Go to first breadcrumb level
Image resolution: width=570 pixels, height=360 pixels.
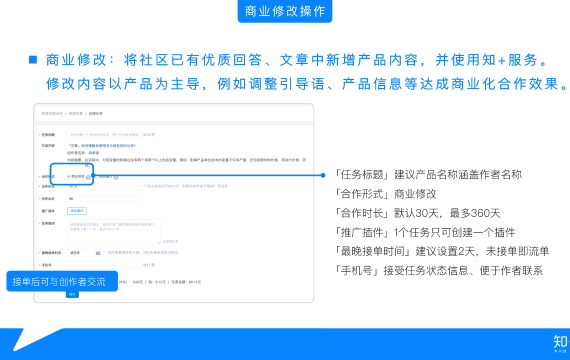coord(52,113)
